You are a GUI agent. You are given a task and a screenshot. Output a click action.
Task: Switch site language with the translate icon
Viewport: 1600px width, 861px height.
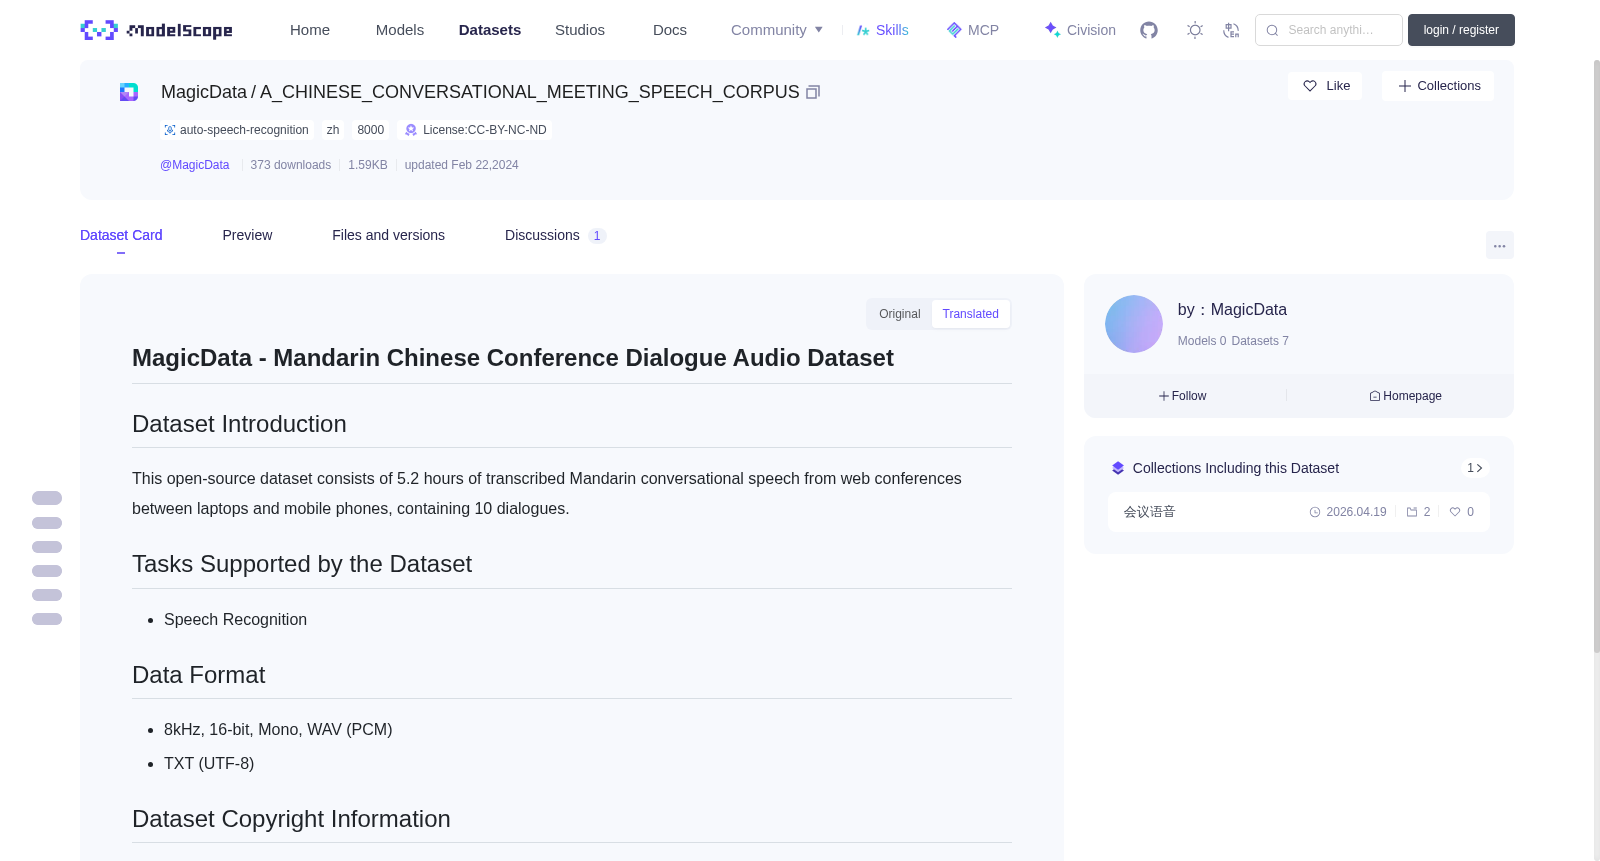coord(1231,30)
